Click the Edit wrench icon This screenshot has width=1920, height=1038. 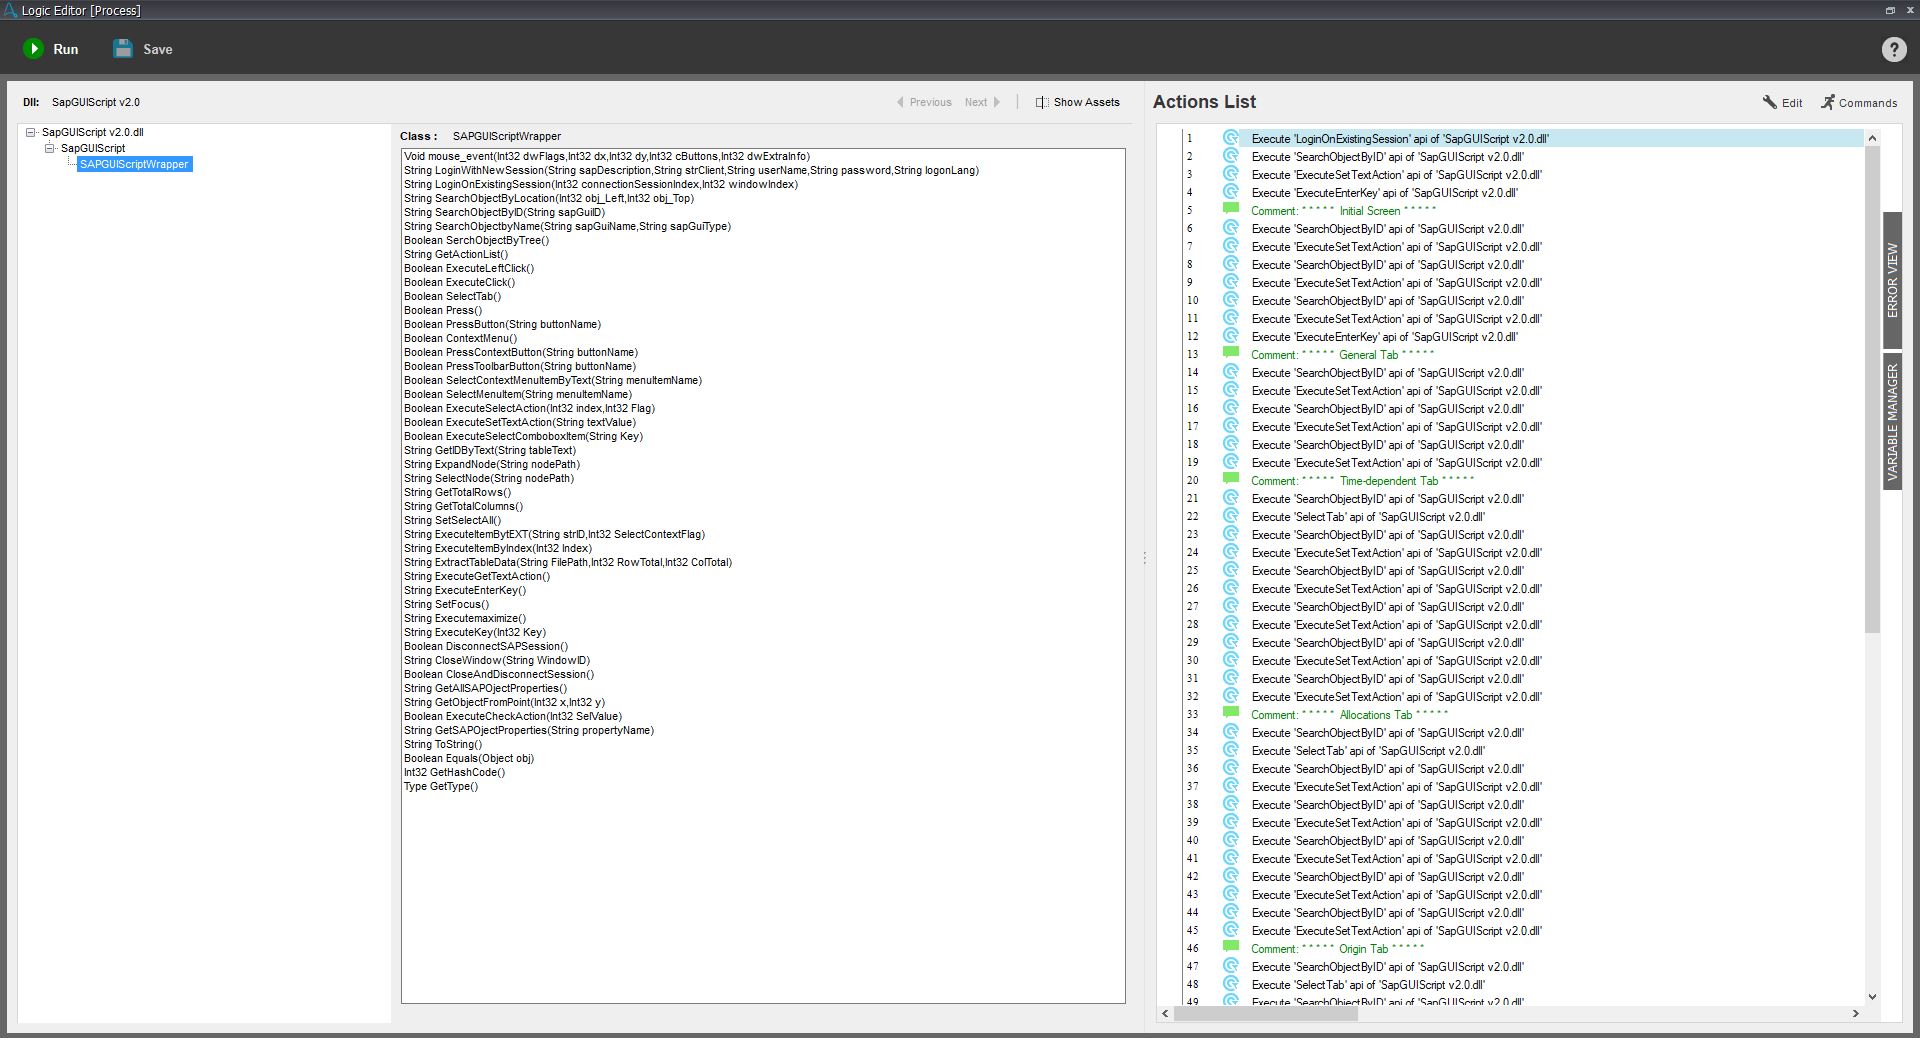click(1769, 102)
